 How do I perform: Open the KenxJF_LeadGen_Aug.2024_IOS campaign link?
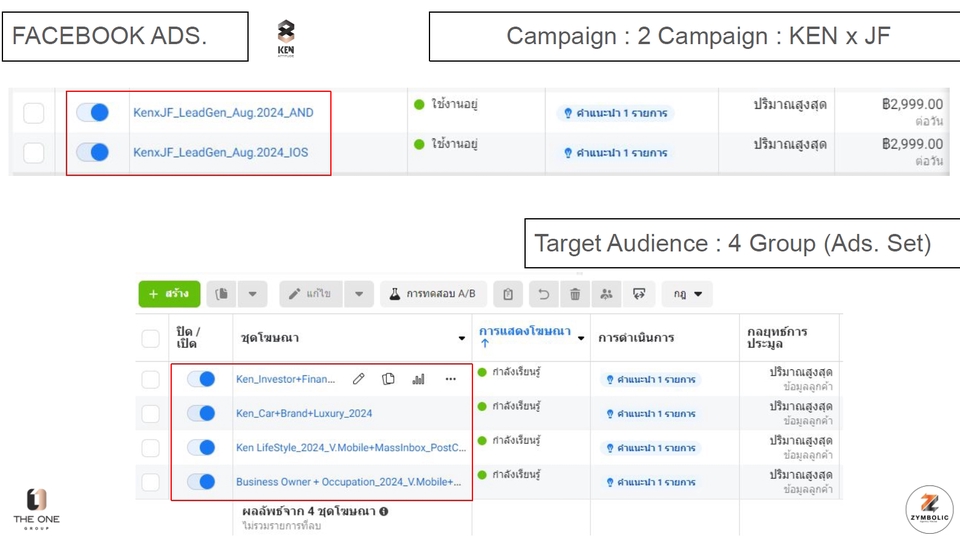click(221, 152)
